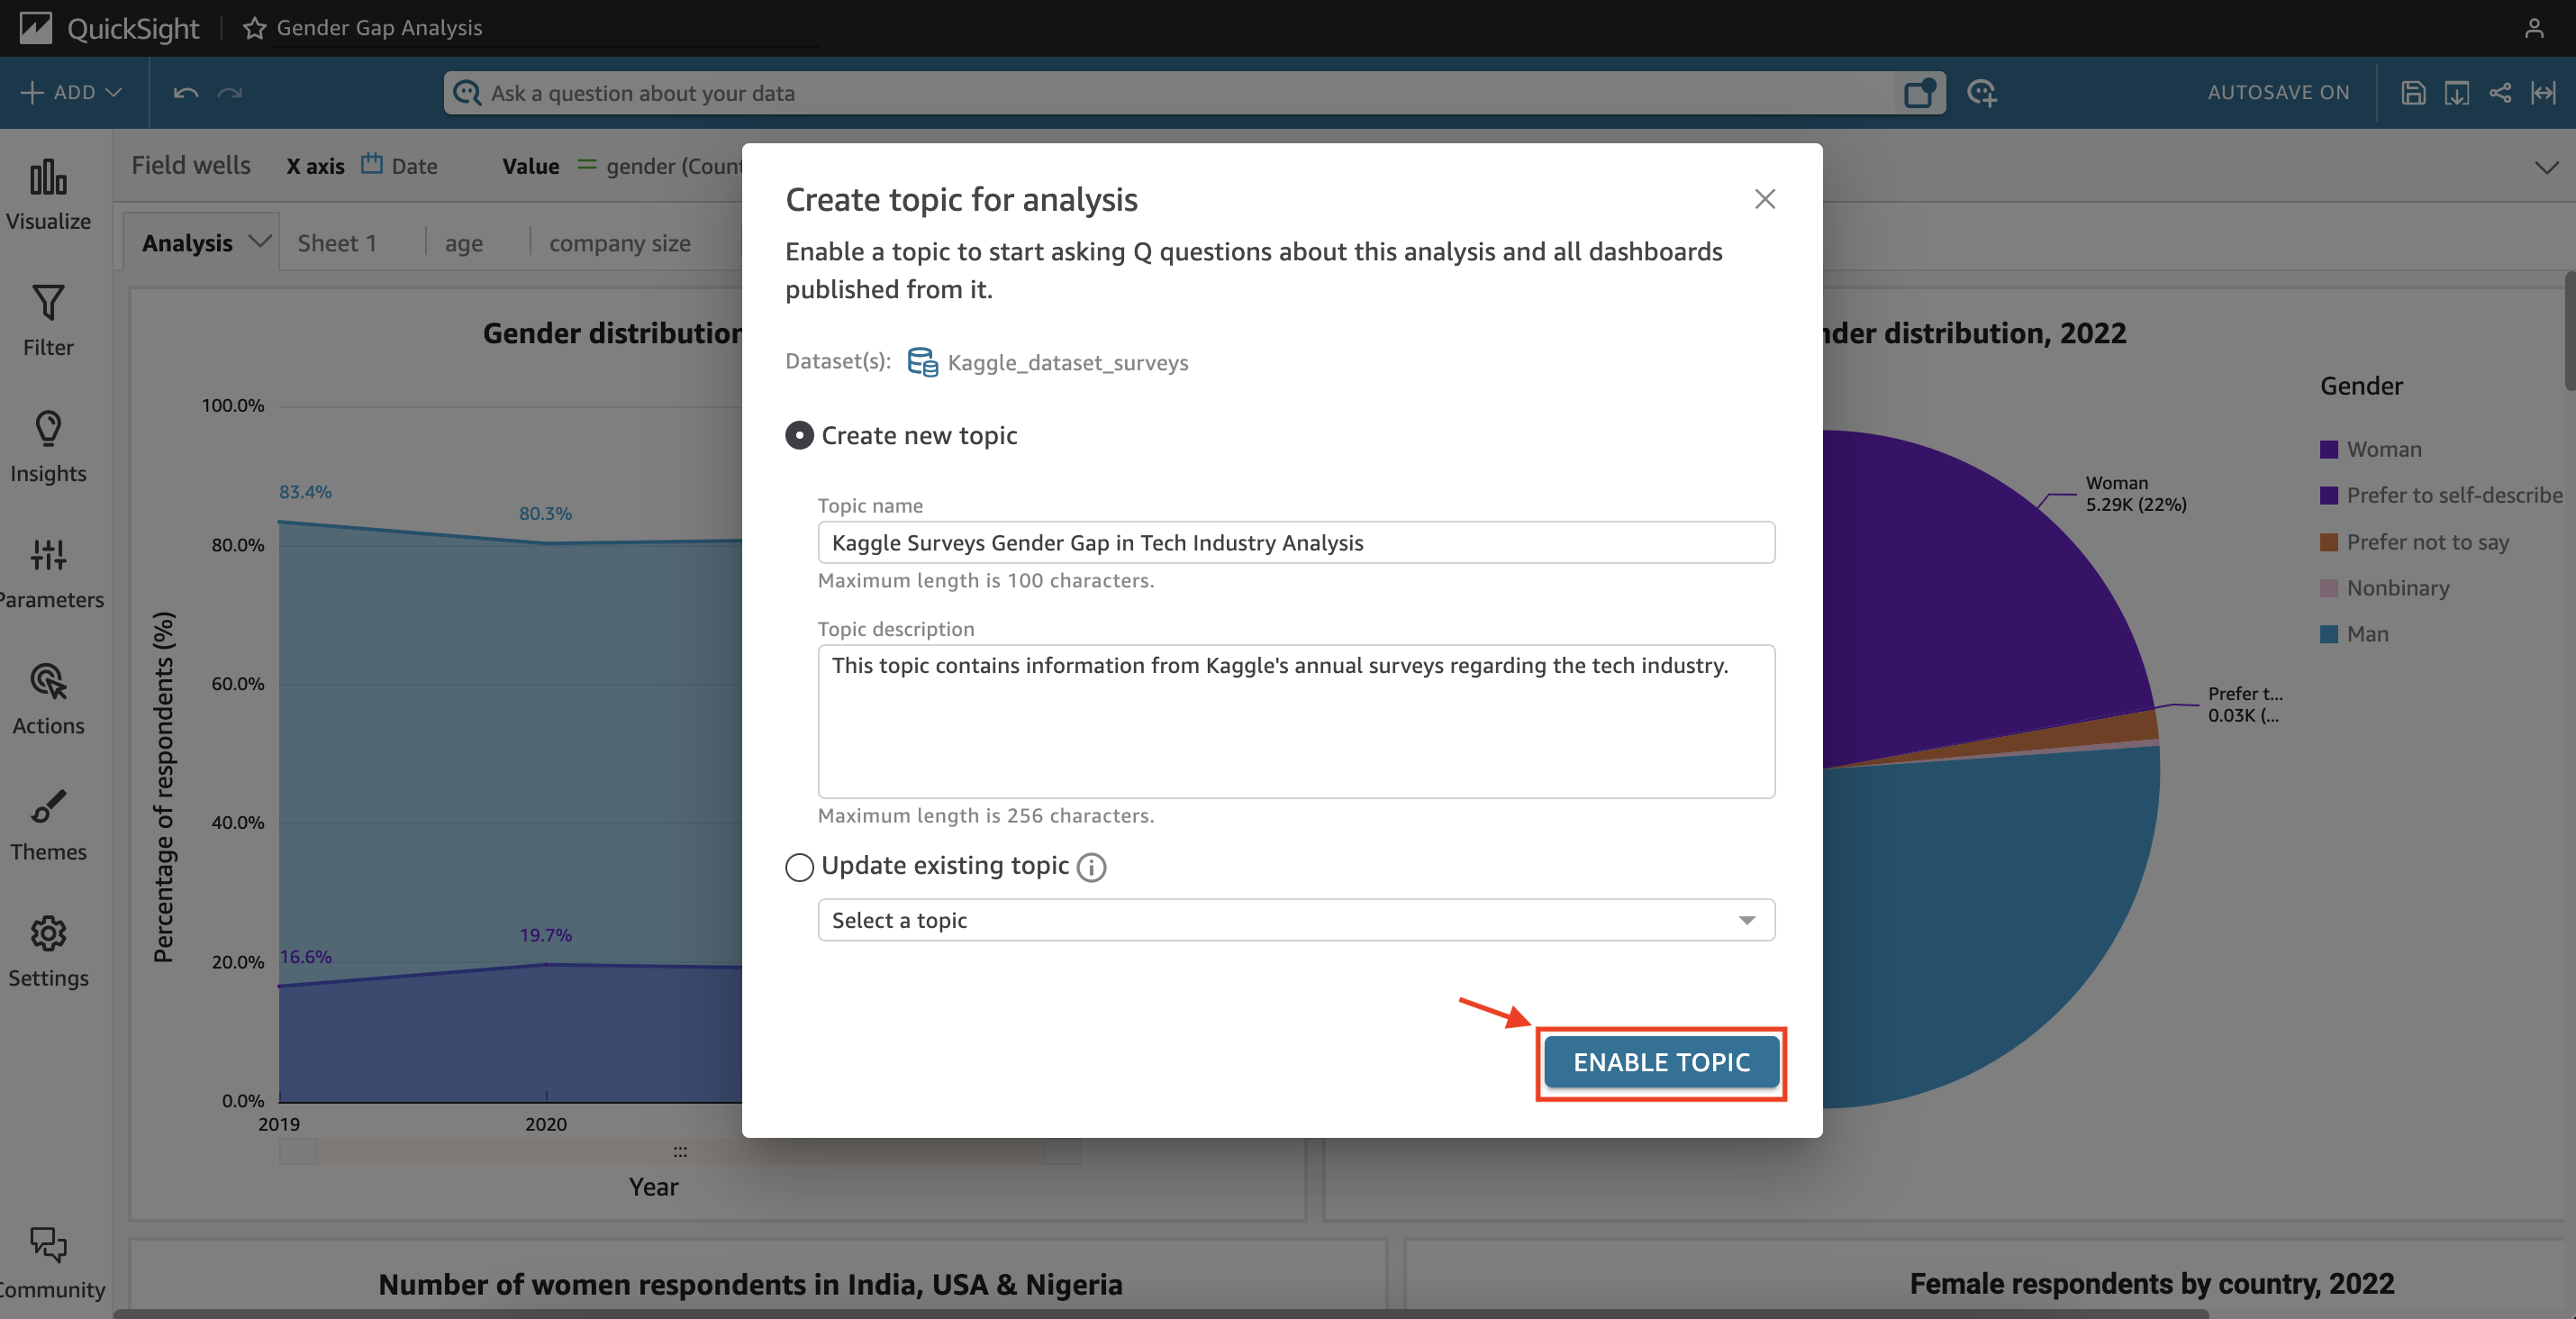This screenshot has height=1319, width=2576.
Task: Click the Gender Gap Analysis title
Action: coord(379,28)
